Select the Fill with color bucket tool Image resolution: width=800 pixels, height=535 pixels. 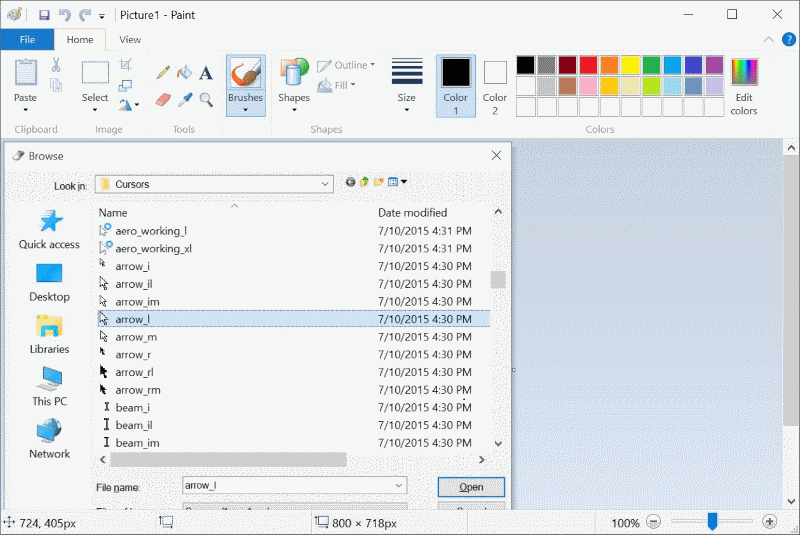pyautogui.click(x=185, y=72)
